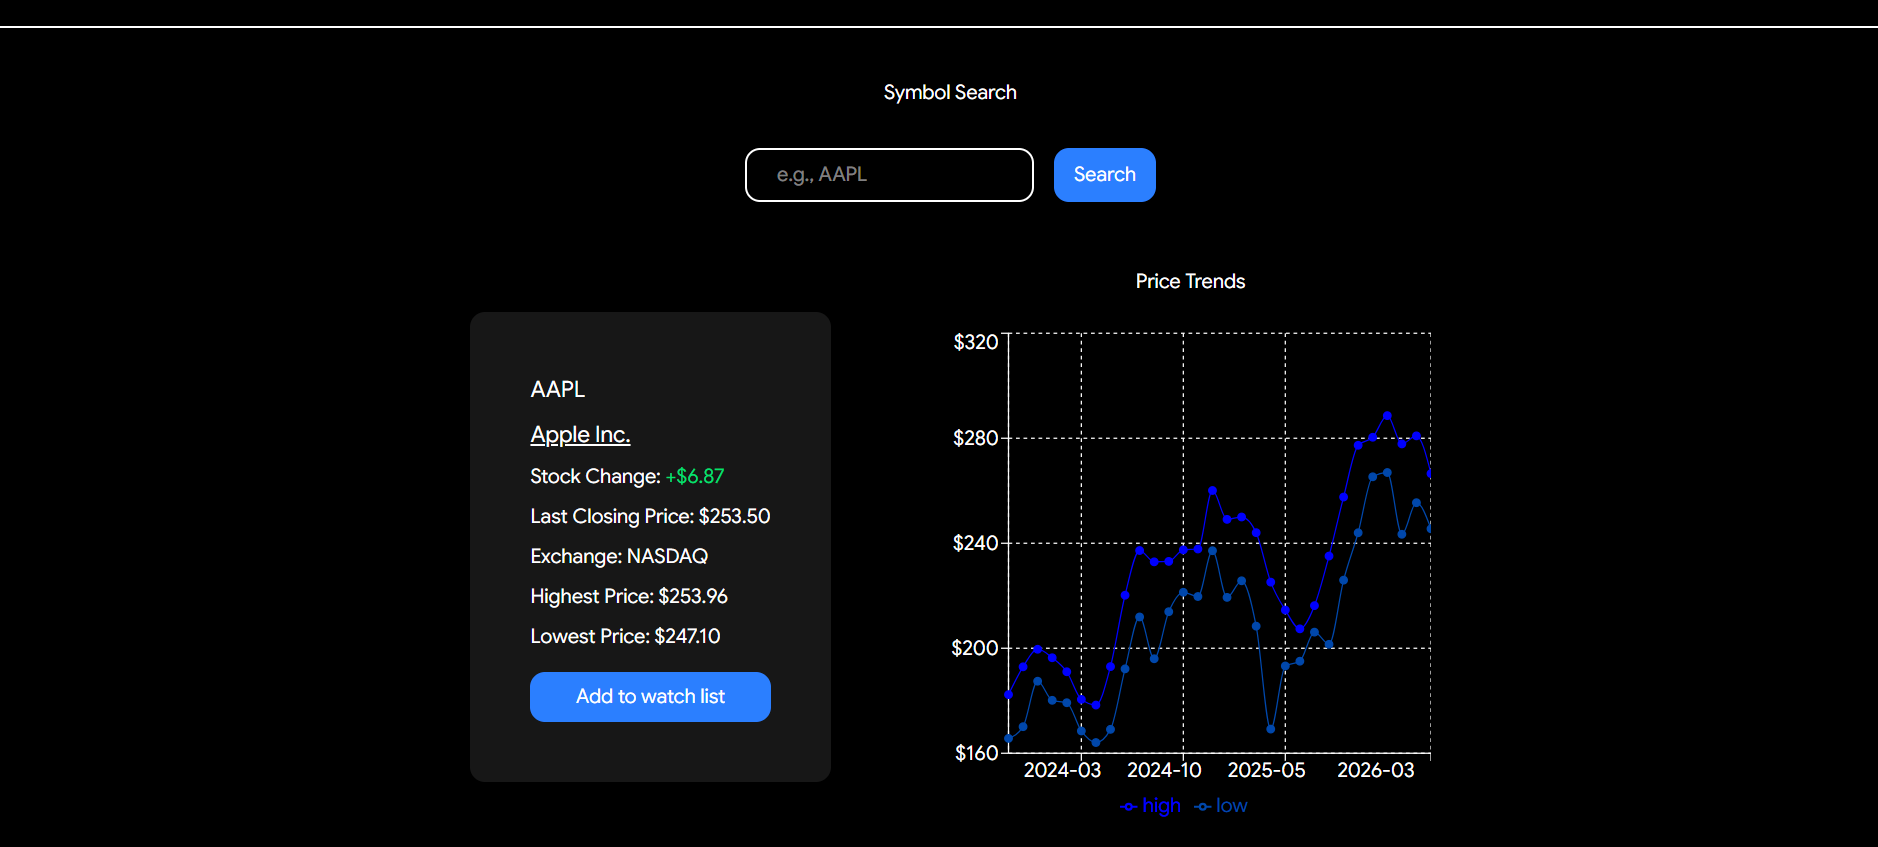
Task: Click Lowest Price: $247.10 text
Action: 625,637
